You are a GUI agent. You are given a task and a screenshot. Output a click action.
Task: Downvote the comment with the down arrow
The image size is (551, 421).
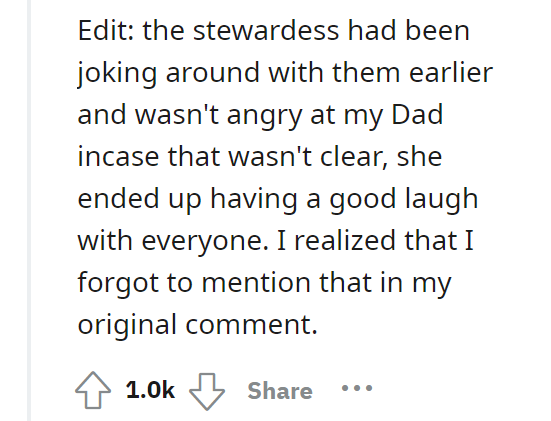pyautogui.click(x=207, y=391)
